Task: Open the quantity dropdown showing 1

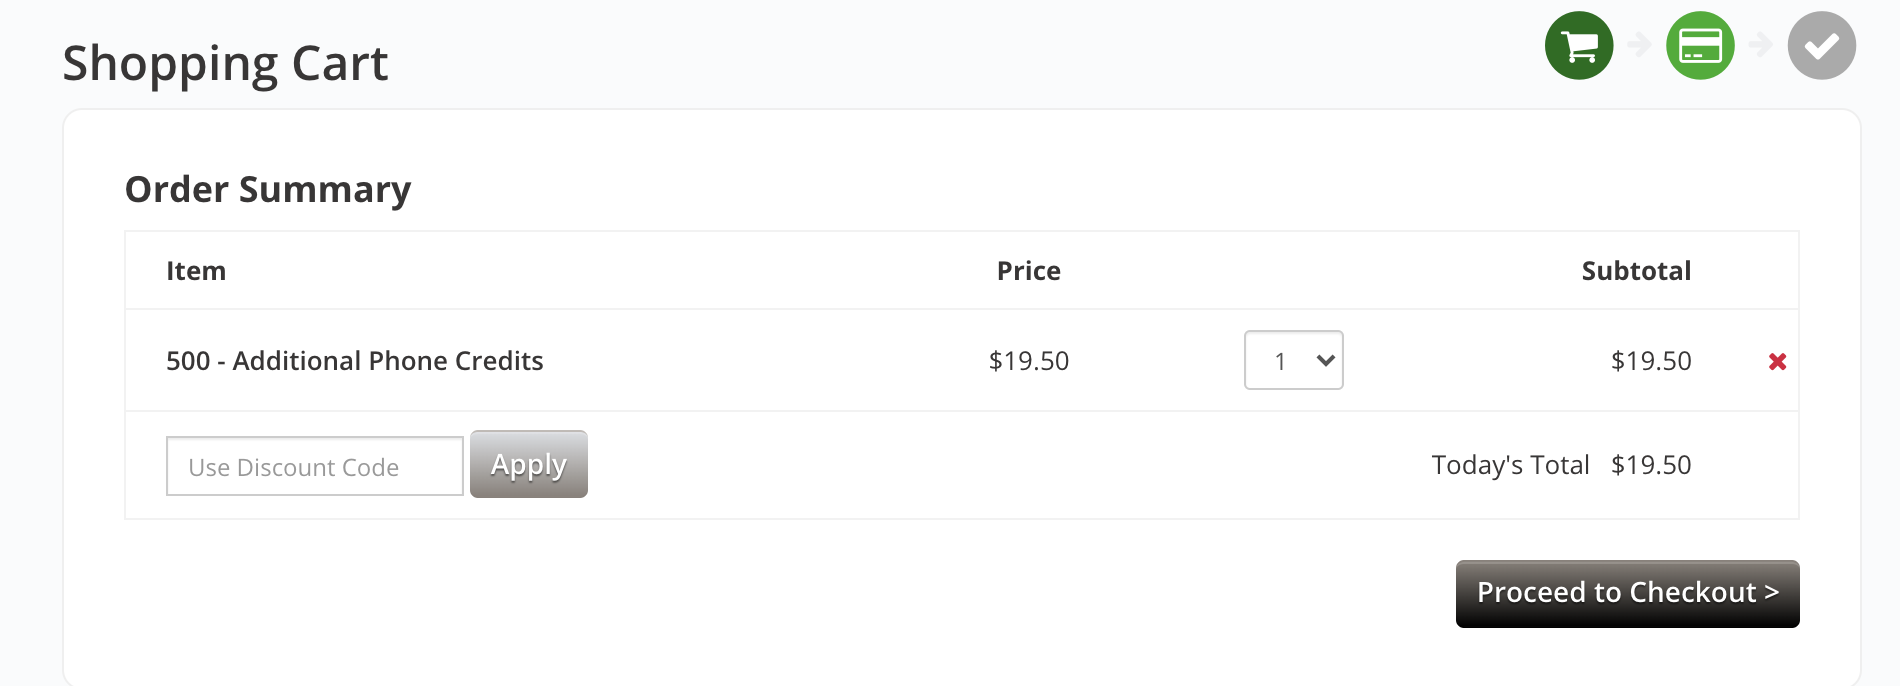Action: (x=1293, y=360)
